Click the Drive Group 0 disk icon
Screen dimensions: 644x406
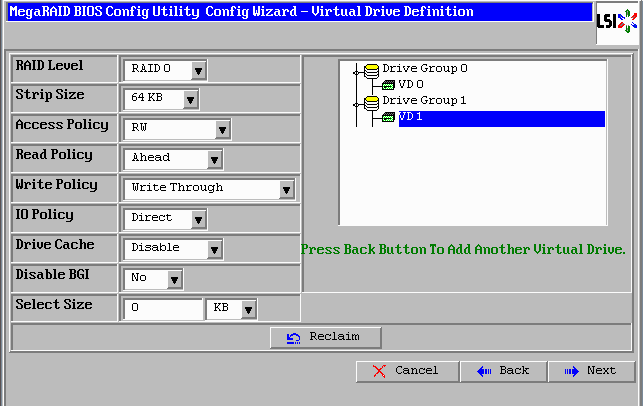372,70
